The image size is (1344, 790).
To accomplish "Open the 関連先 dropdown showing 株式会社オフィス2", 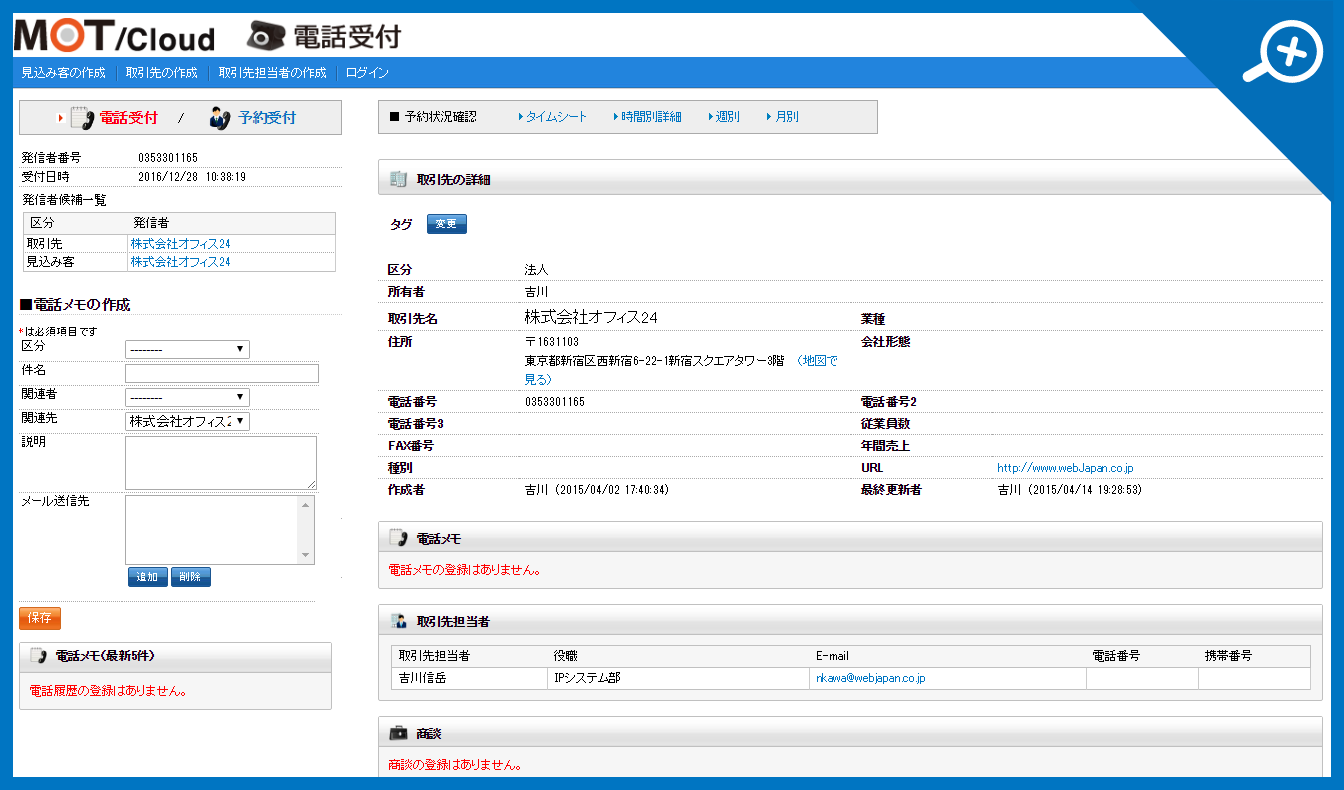I will pos(186,419).
